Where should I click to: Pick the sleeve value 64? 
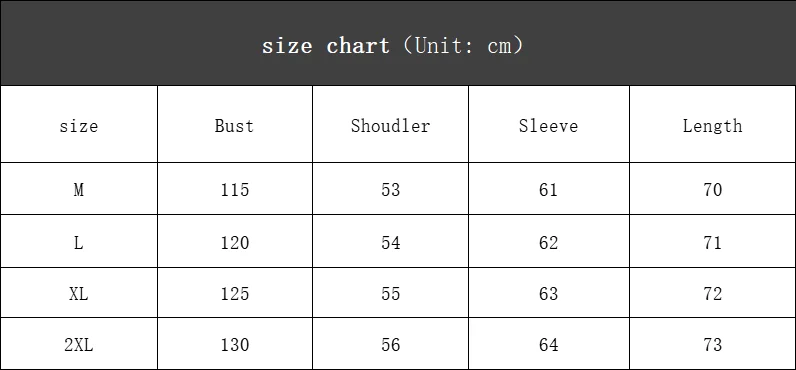pyautogui.click(x=548, y=345)
